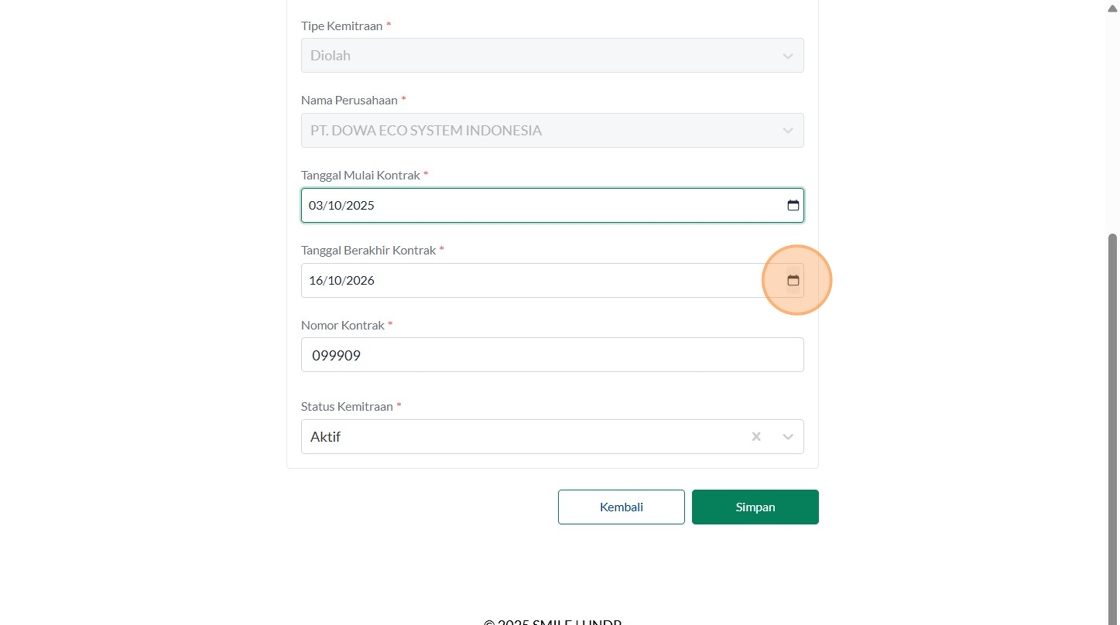Click the 'PT. DOWA ECO SYSTEM INDONESIA' company field

click(426, 131)
